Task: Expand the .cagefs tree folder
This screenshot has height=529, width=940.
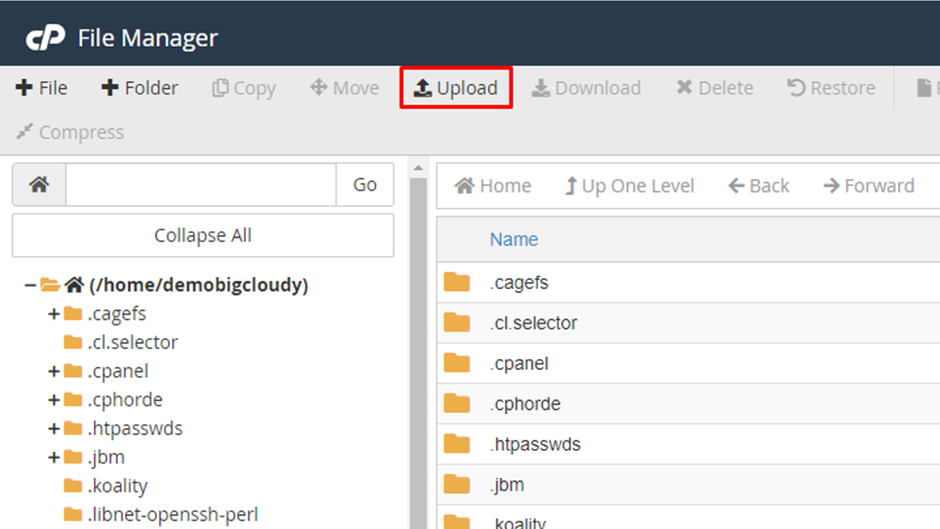Action: (54, 314)
